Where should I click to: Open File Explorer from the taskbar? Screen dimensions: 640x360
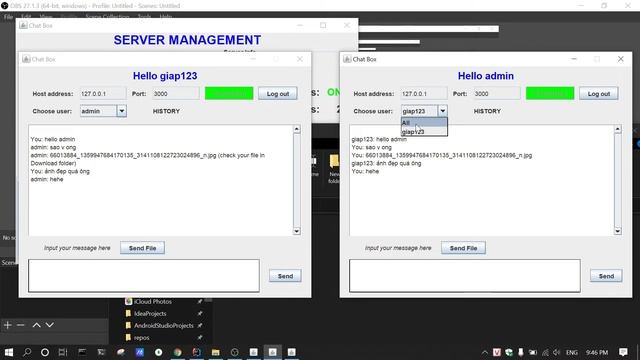(216, 352)
